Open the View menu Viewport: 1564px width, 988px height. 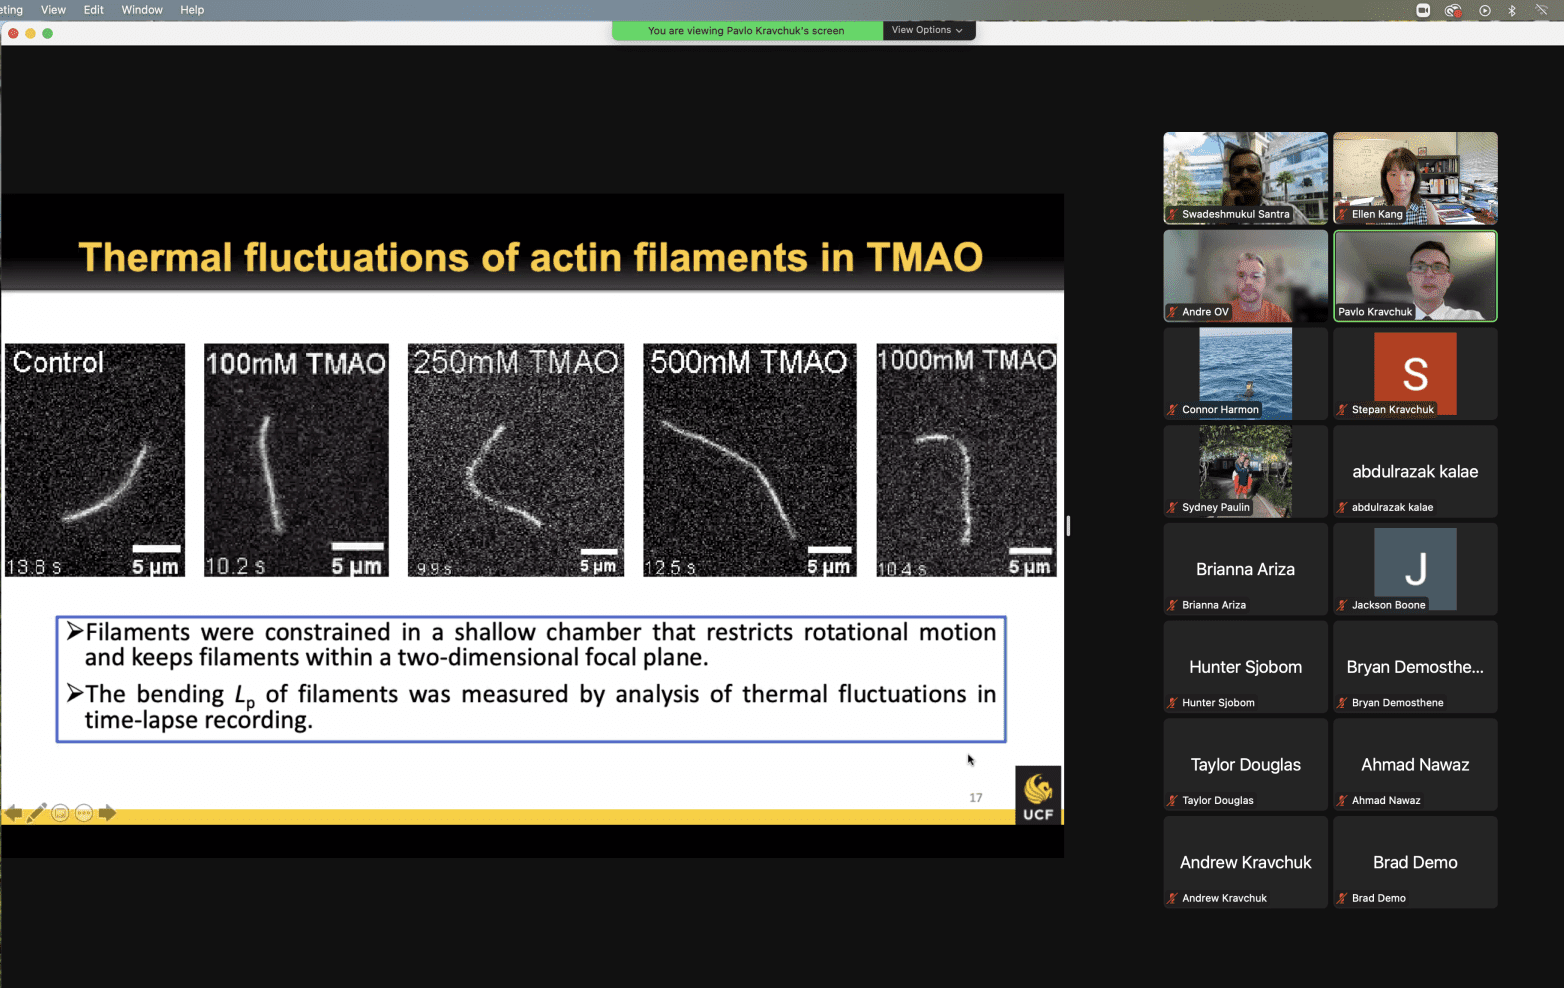(53, 10)
